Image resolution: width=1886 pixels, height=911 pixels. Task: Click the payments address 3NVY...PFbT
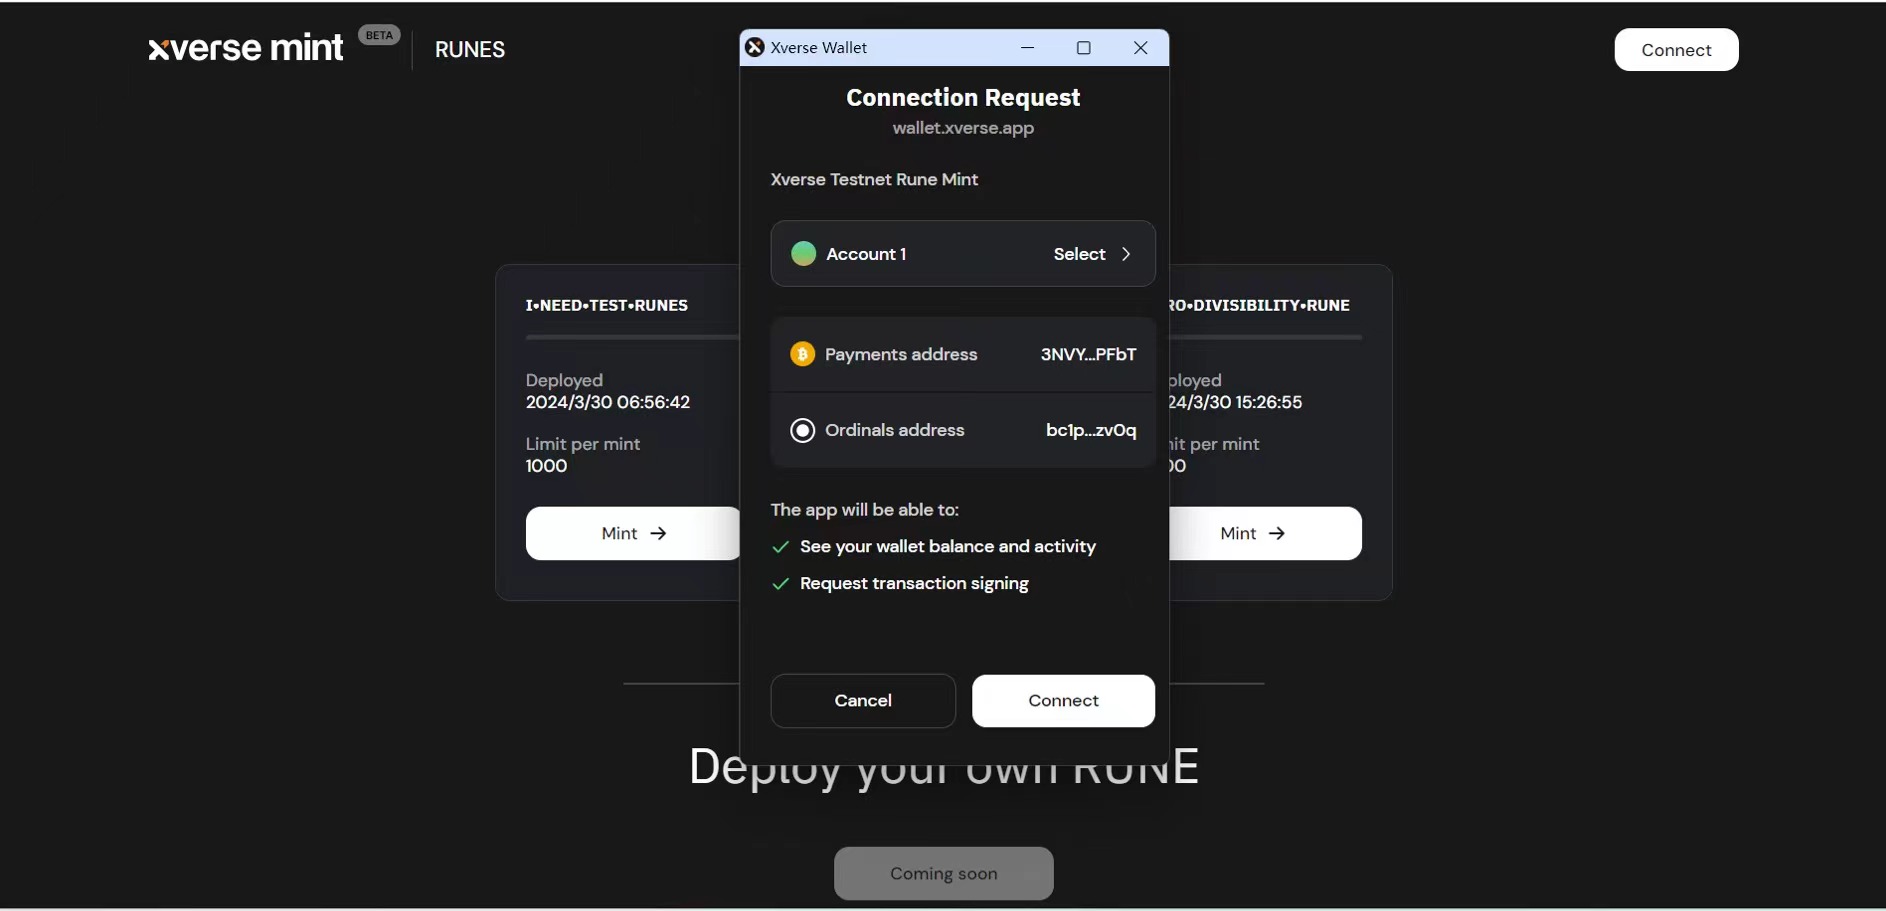pos(1088,354)
